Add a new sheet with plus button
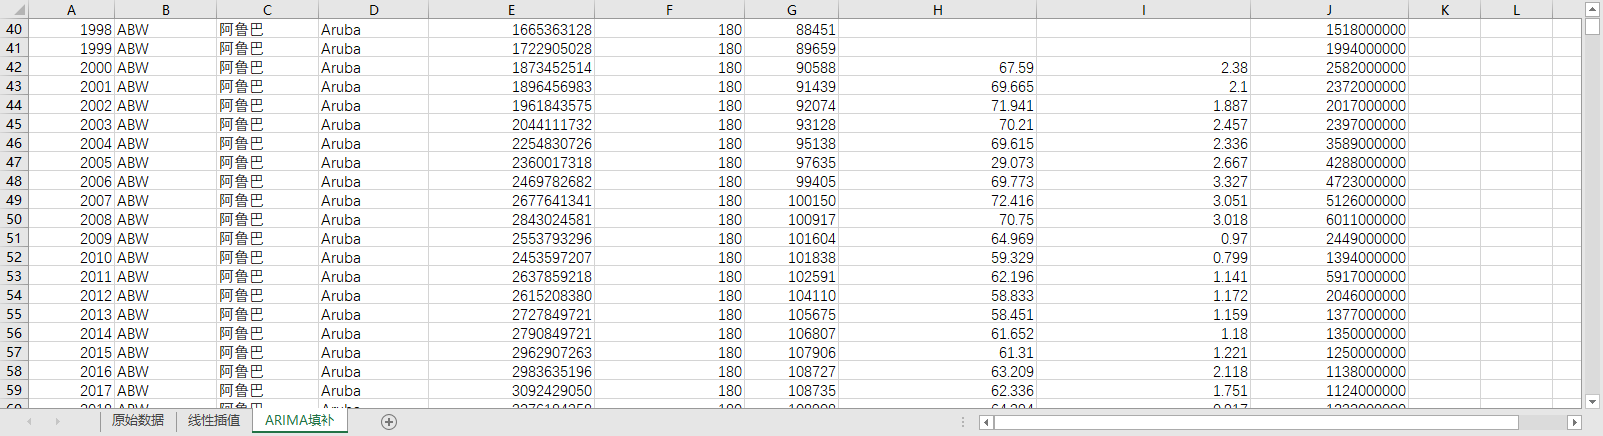Image resolution: width=1603 pixels, height=436 pixels. (389, 422)
